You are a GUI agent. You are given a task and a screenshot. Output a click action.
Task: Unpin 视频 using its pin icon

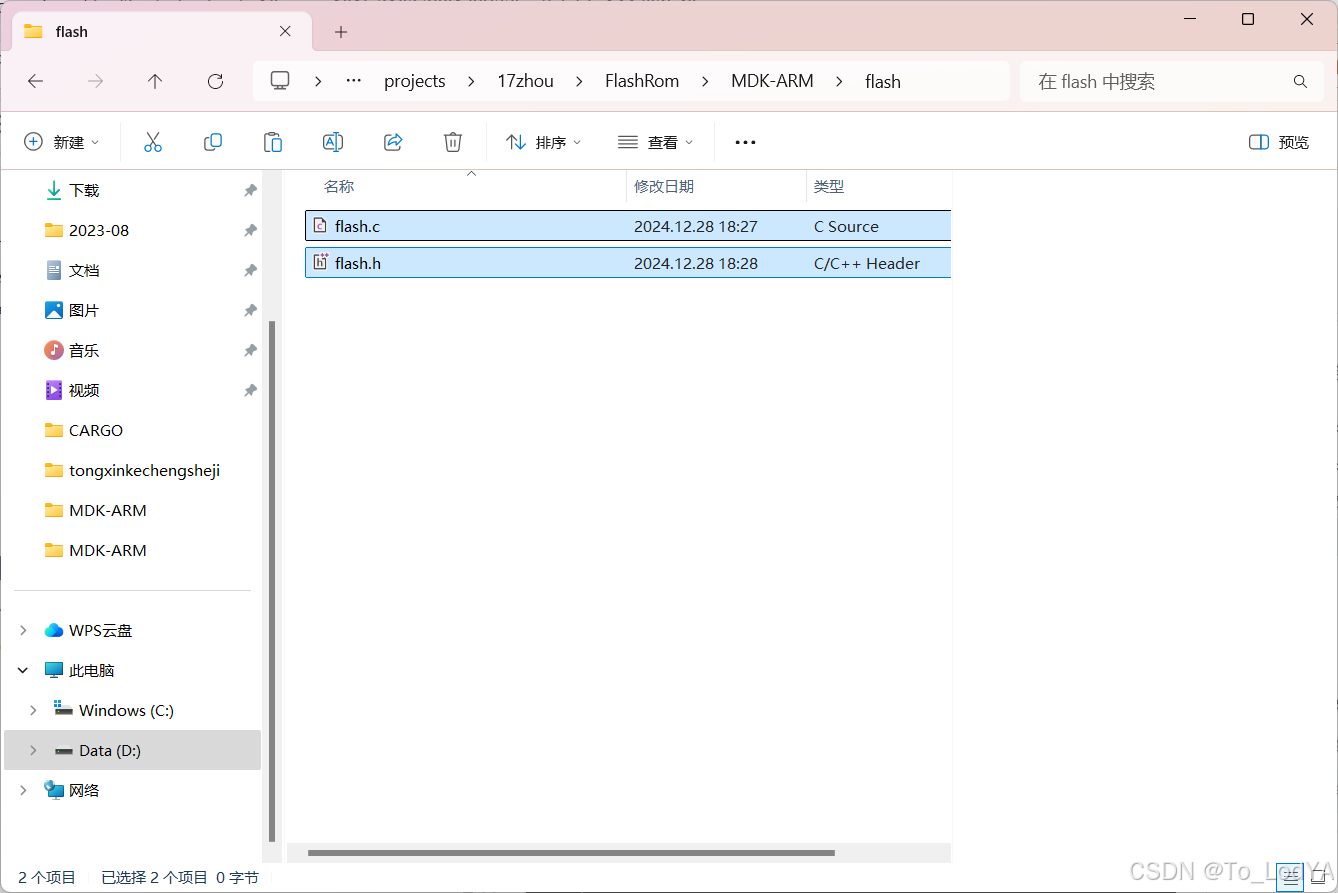pos(250,390)
